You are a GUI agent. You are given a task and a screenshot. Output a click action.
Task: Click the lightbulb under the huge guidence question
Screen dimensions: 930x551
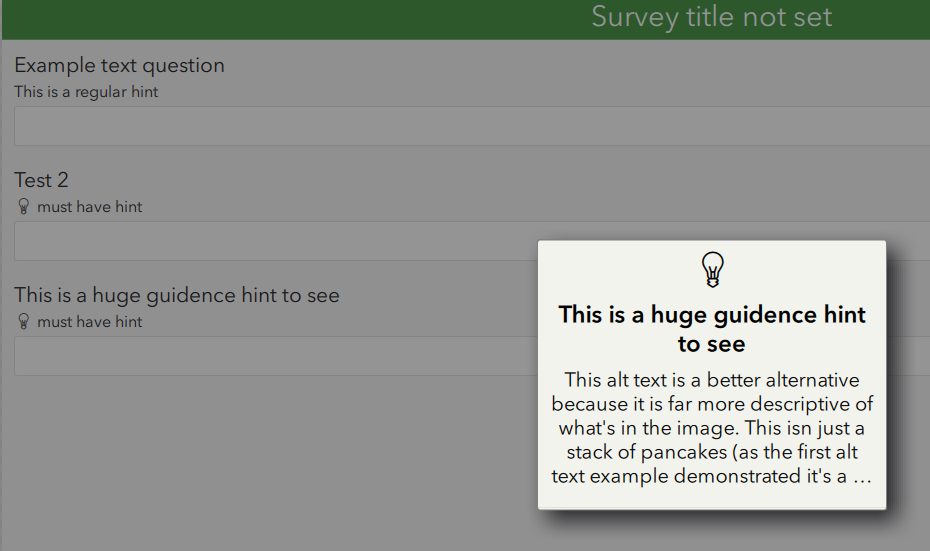(x=24, y=322)
